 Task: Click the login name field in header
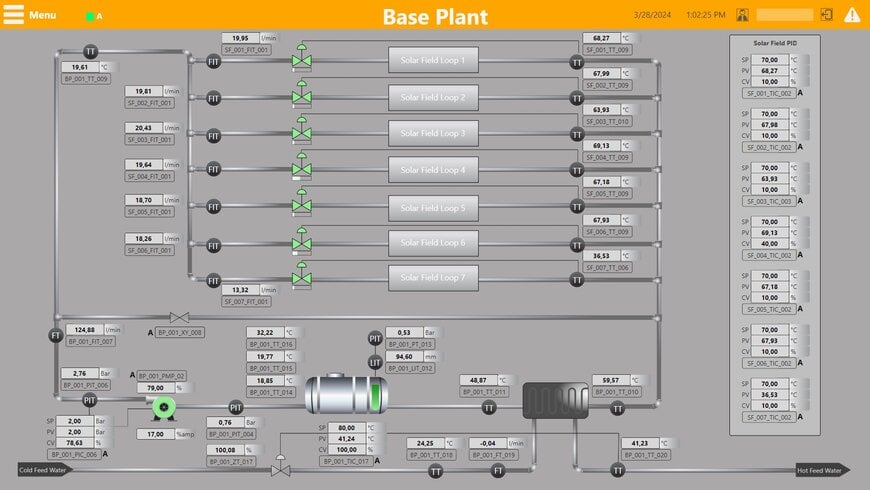pos(785,15)
